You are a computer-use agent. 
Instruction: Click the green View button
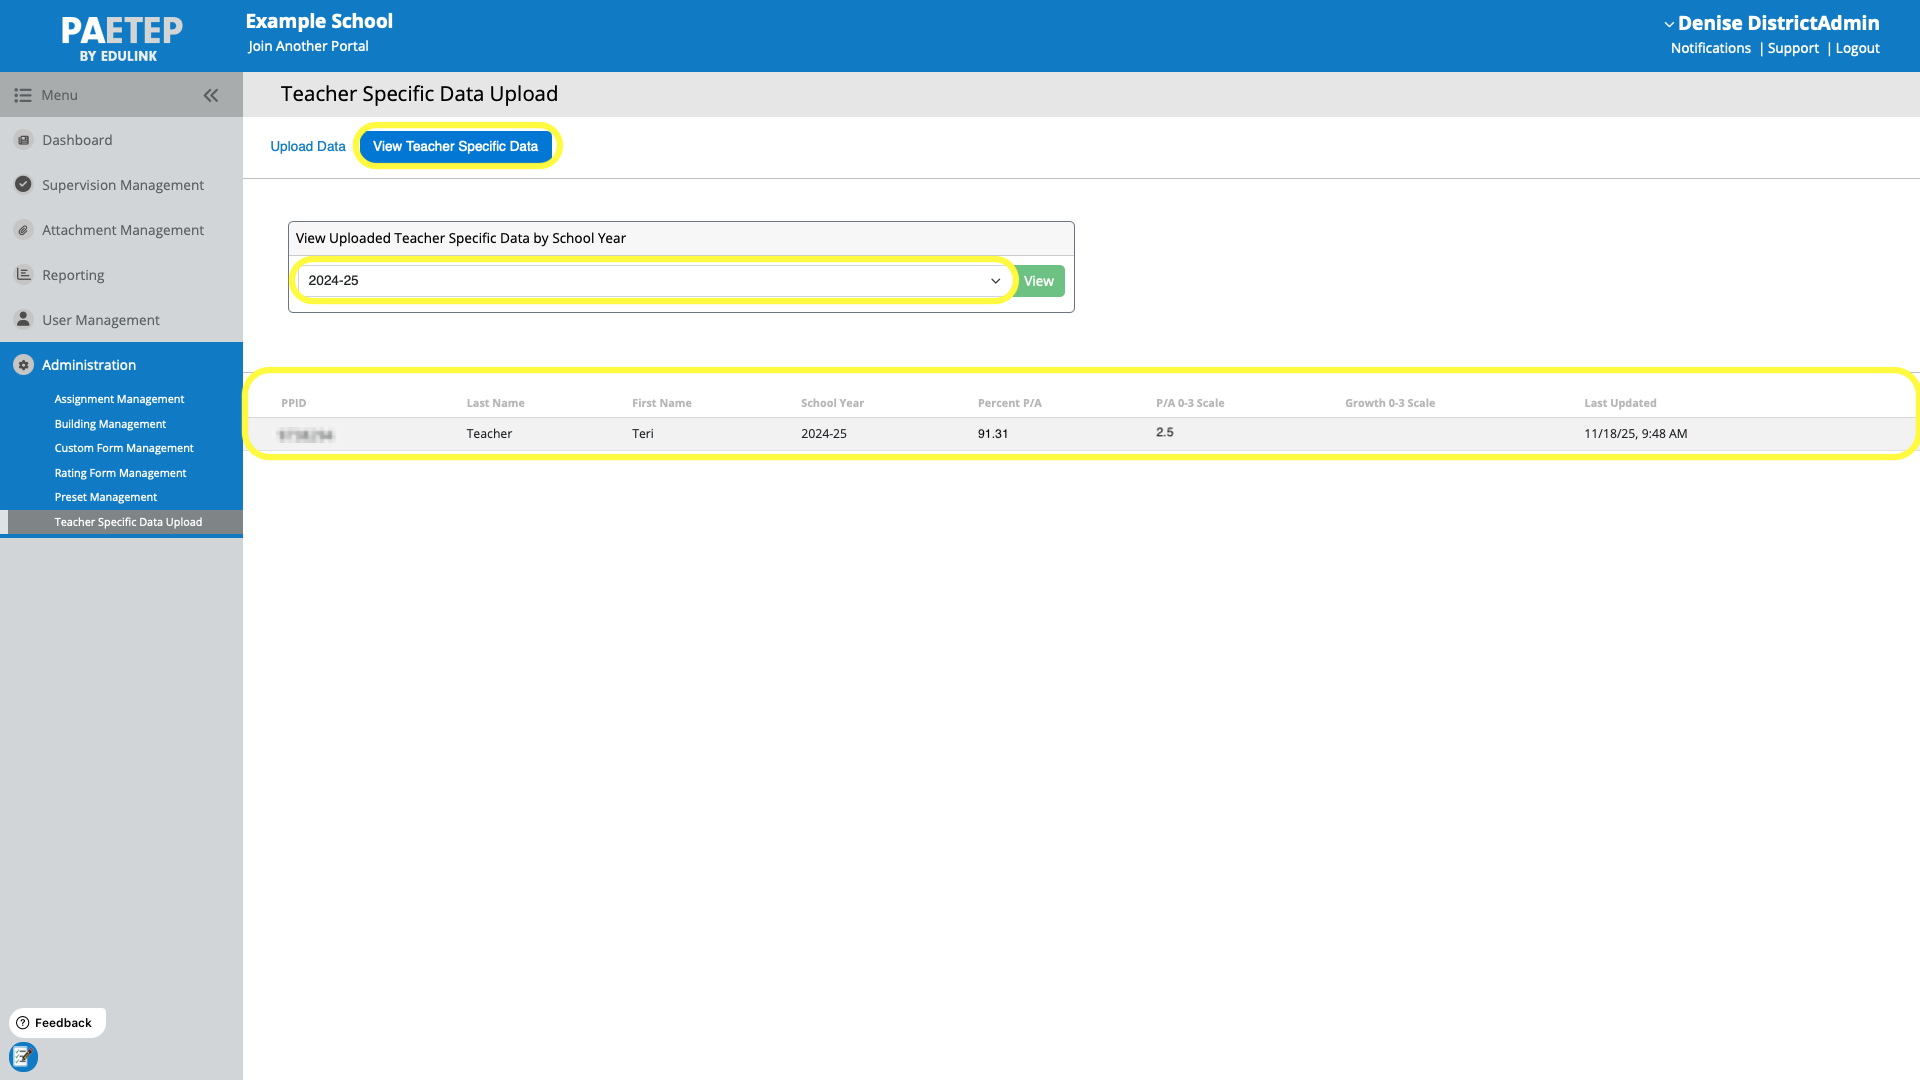tap(1038, 281)
